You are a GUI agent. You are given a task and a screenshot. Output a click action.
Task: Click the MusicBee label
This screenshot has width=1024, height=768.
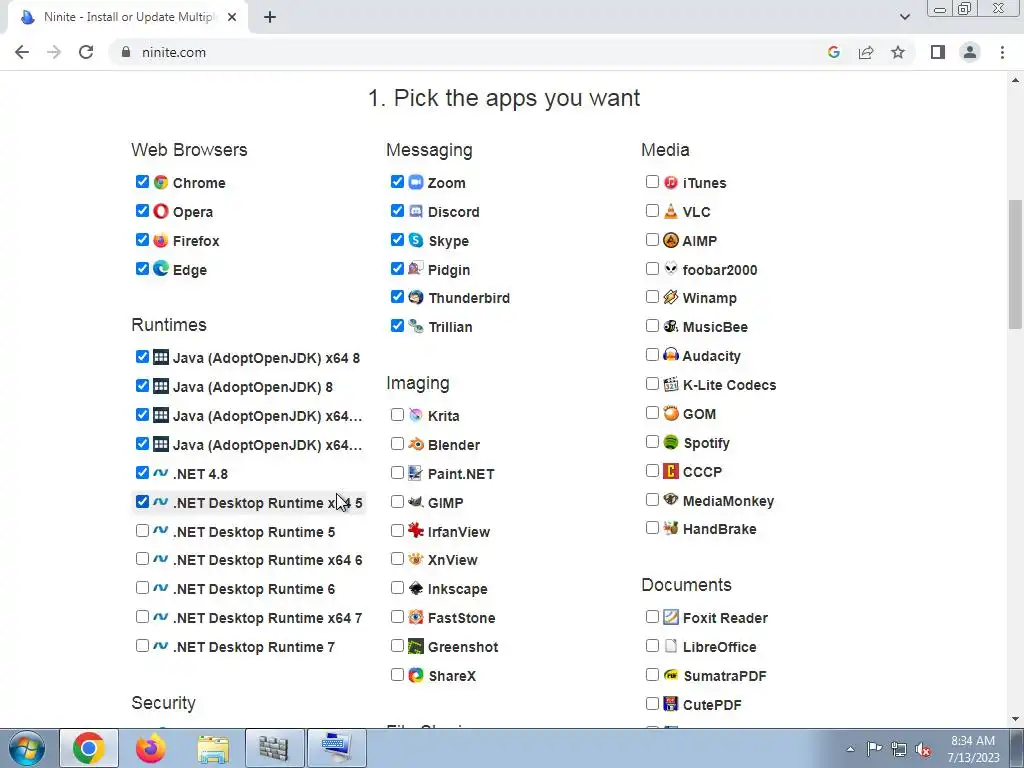[715, 327]
